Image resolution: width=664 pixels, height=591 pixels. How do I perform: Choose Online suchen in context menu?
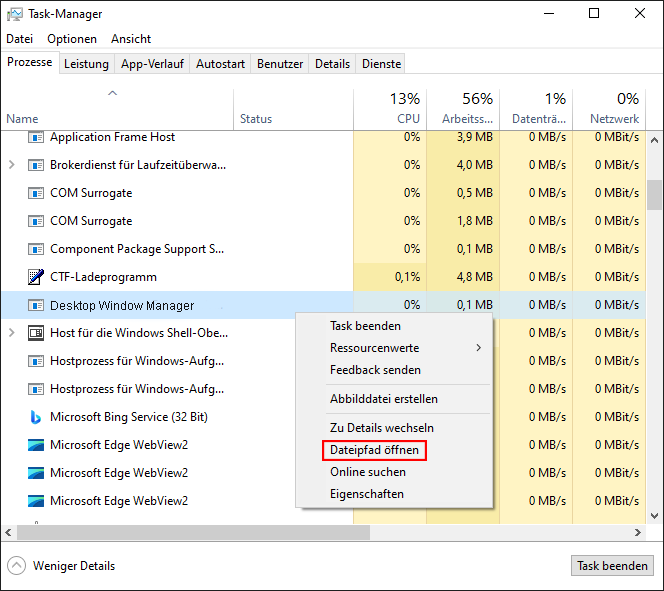[368, 472]
